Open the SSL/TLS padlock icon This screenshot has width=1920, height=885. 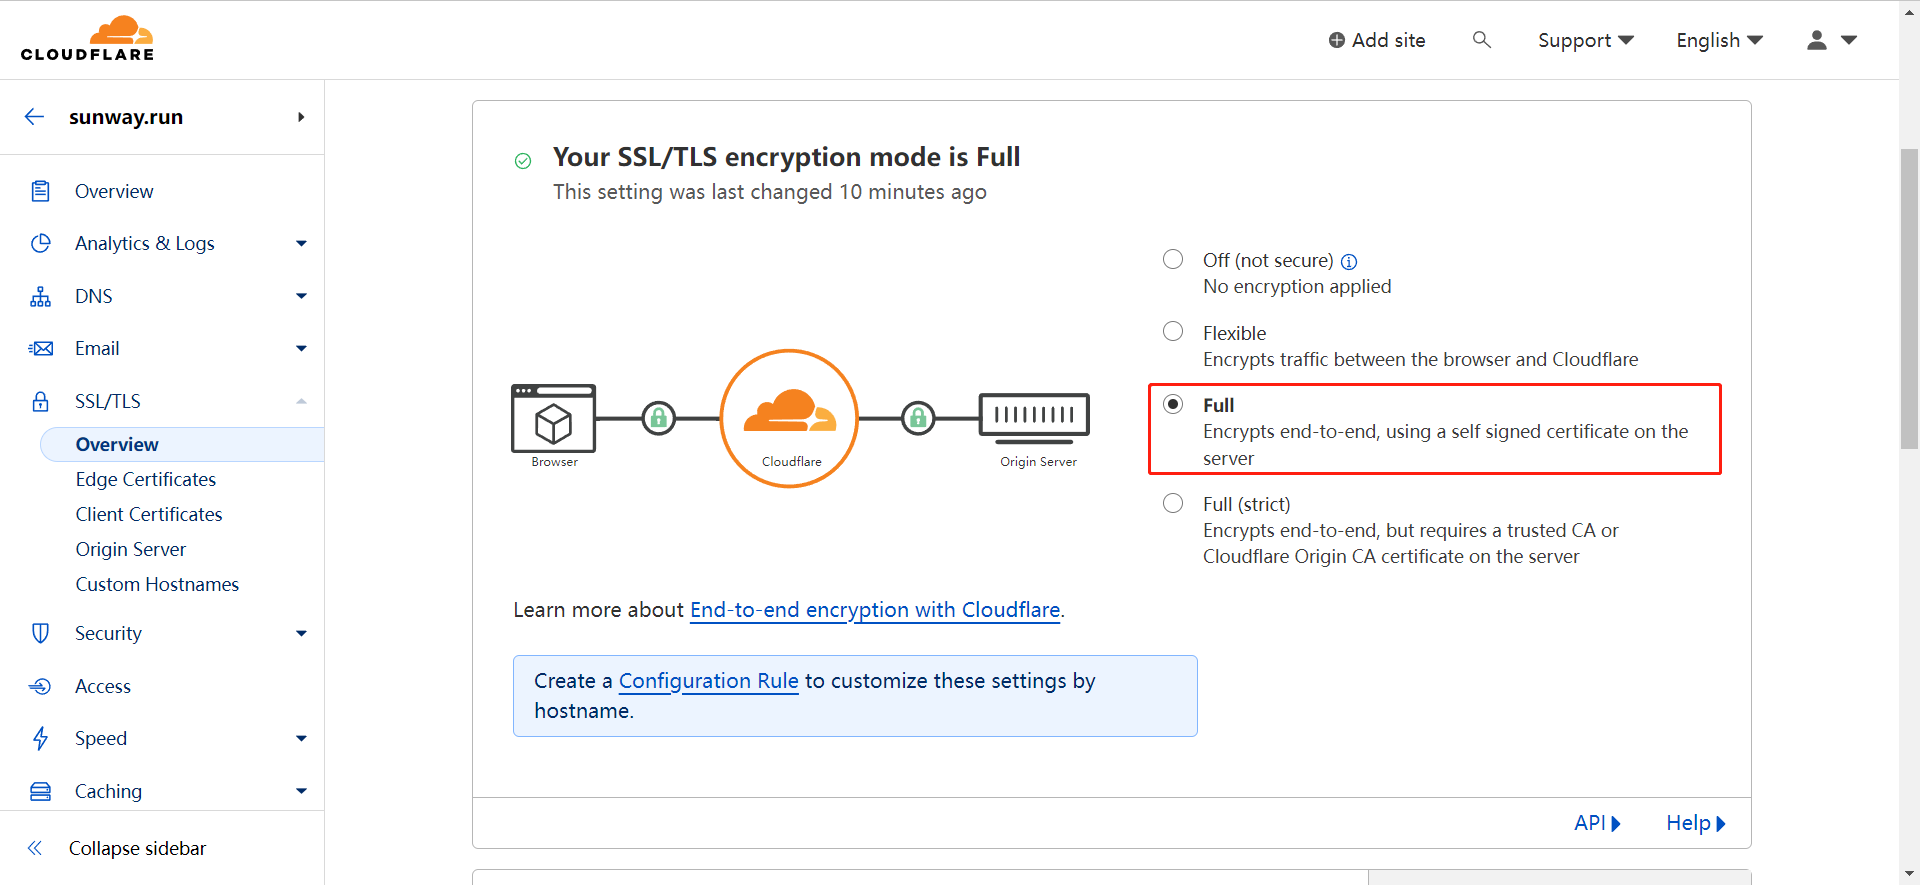click(40, 401)
